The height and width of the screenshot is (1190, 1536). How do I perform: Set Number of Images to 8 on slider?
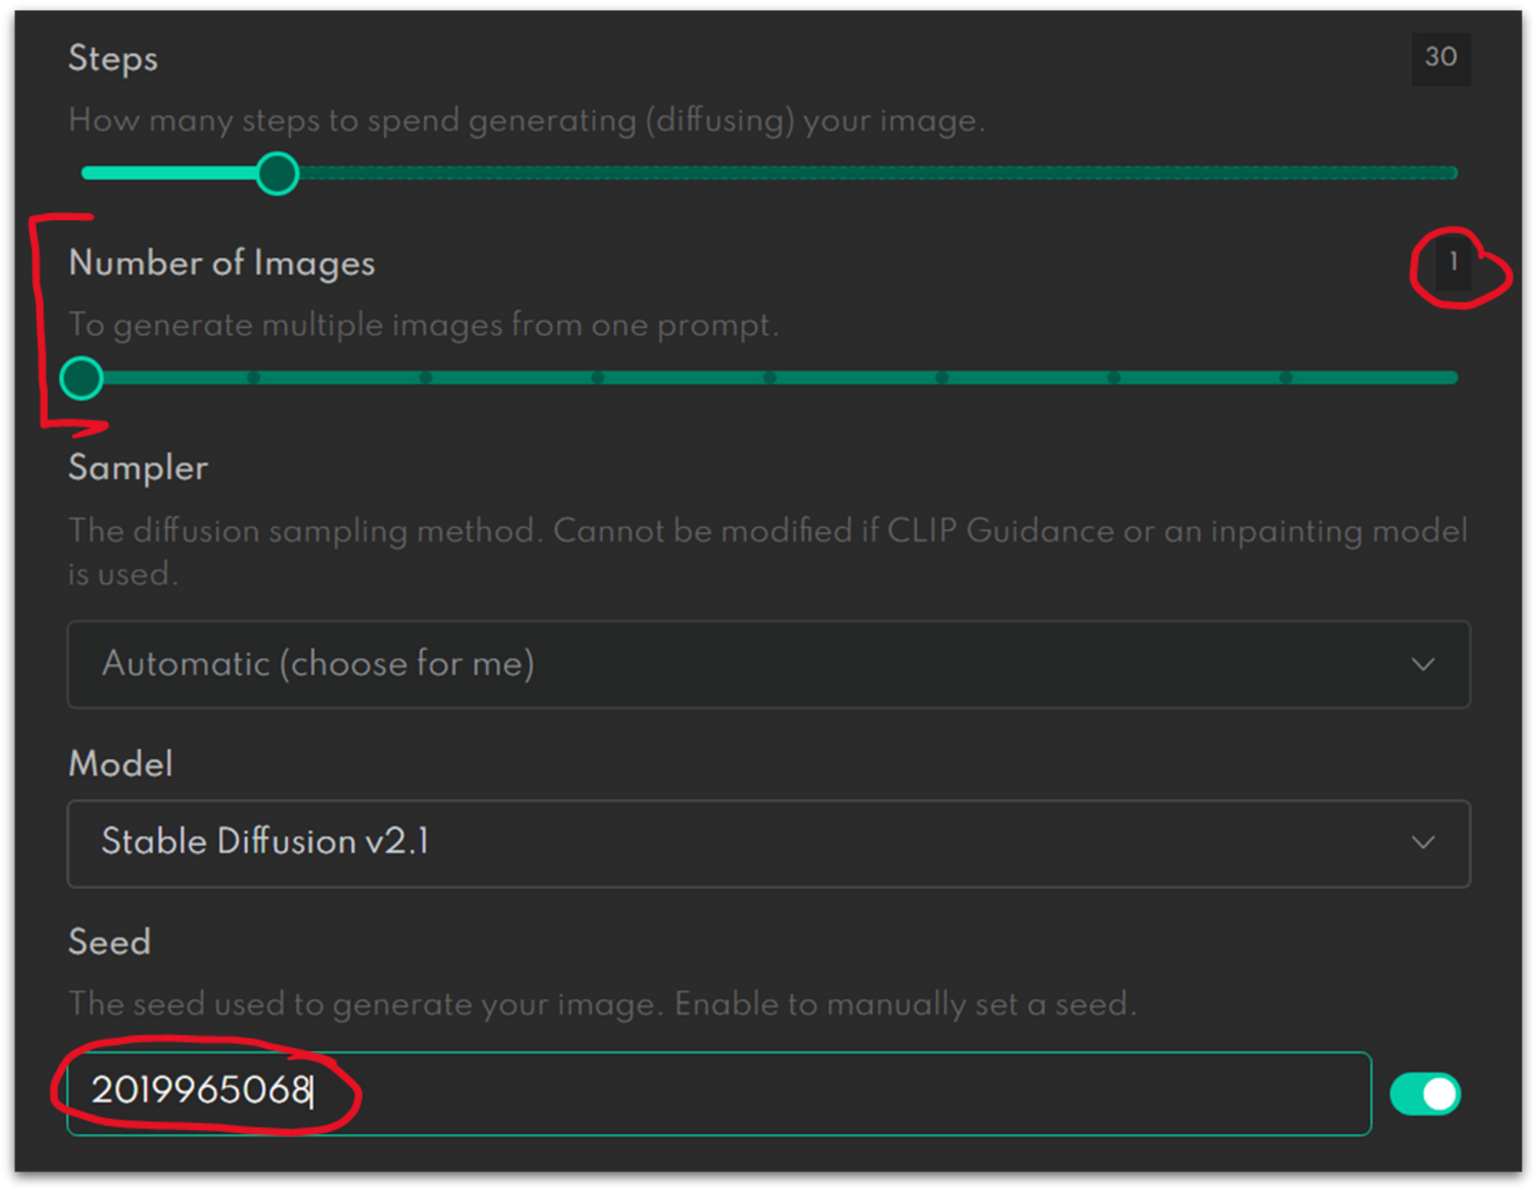click(x=1286, y=378)
